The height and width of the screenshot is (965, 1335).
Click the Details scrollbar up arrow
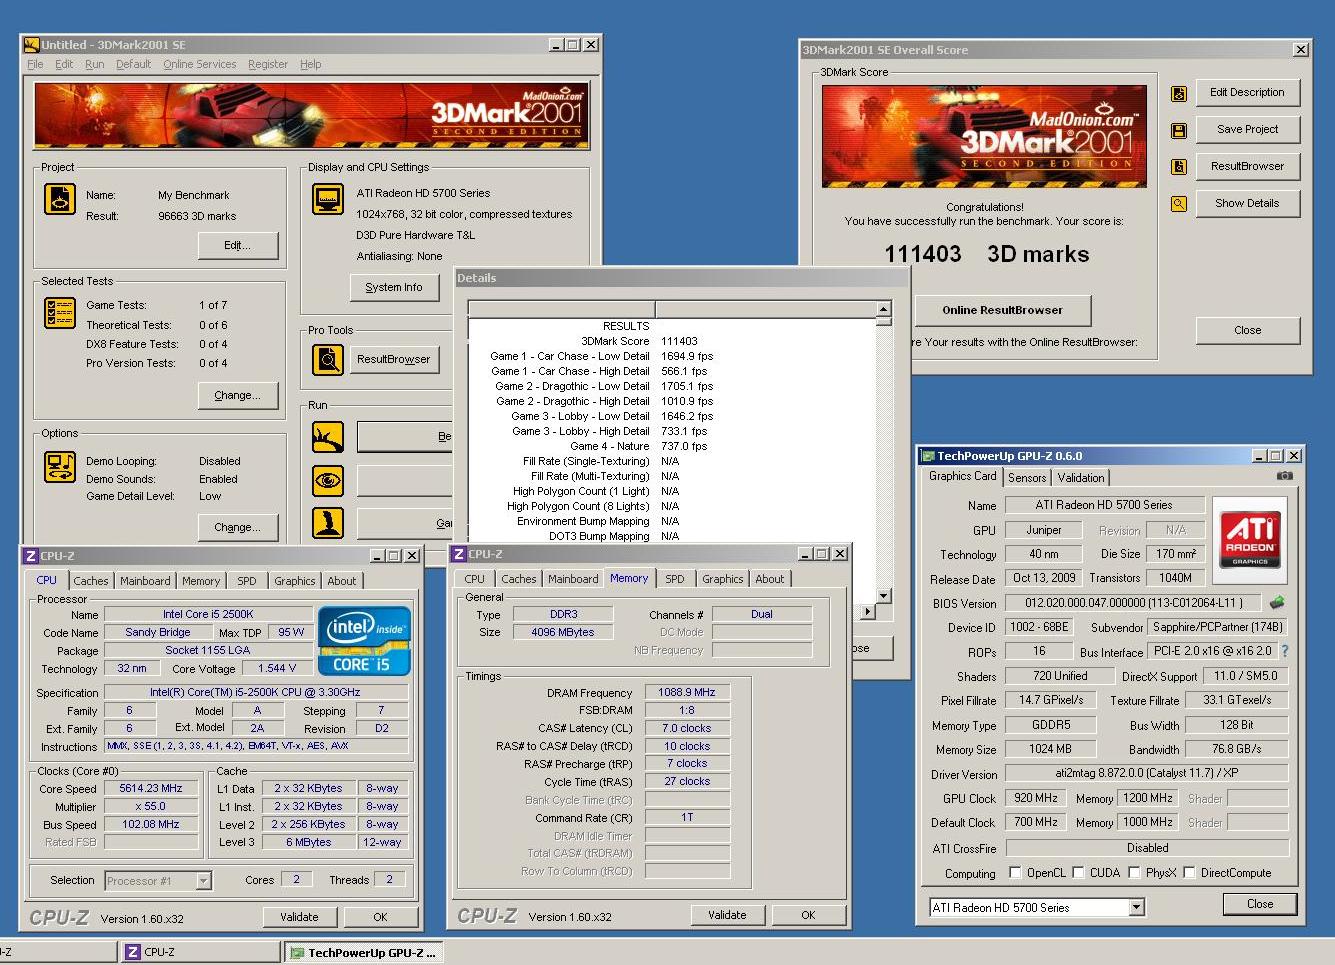tap(883, 309)
